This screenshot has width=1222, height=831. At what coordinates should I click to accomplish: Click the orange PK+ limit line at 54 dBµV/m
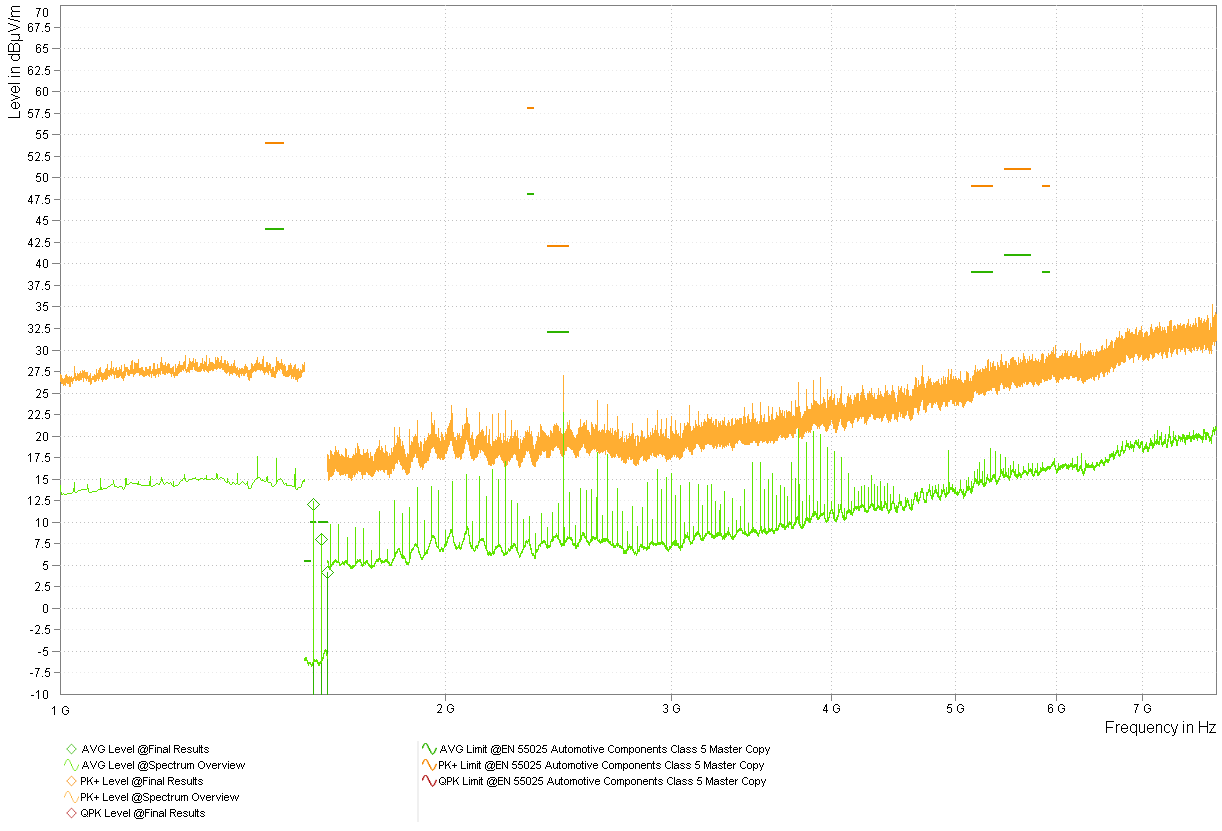[x=274, y=143]
